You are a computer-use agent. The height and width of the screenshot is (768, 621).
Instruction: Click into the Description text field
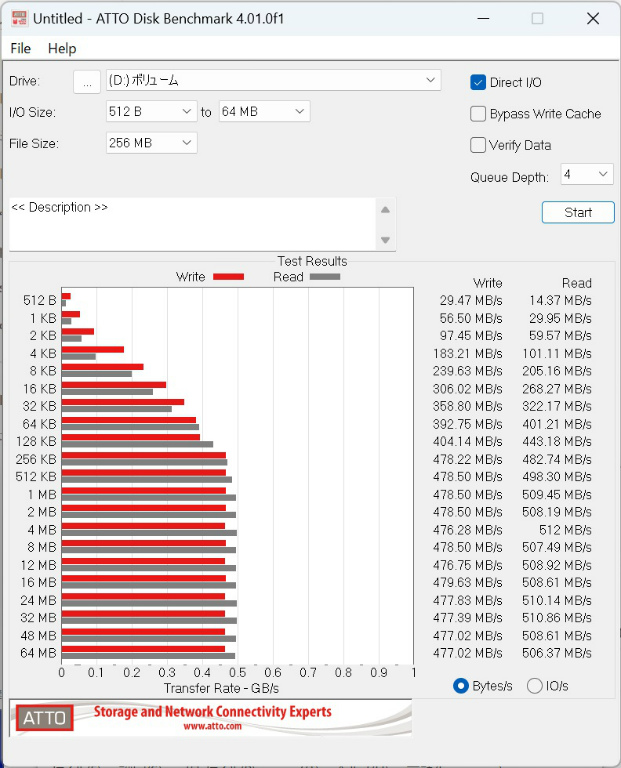(192, 224)
